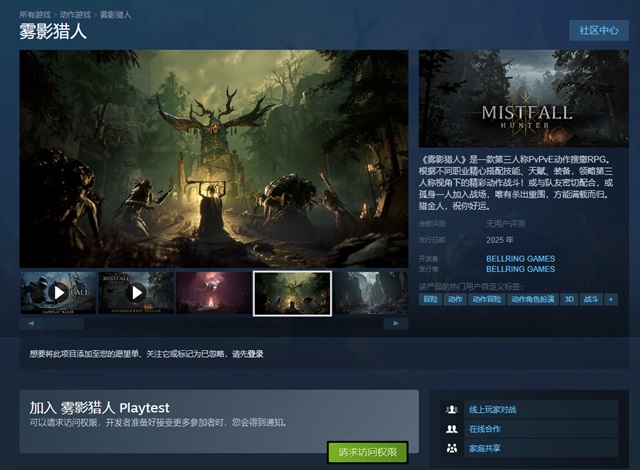The width and height of the screenshot is (640, 470).
Task: Open the 在线合作 feature link
Action: (485, 429)
